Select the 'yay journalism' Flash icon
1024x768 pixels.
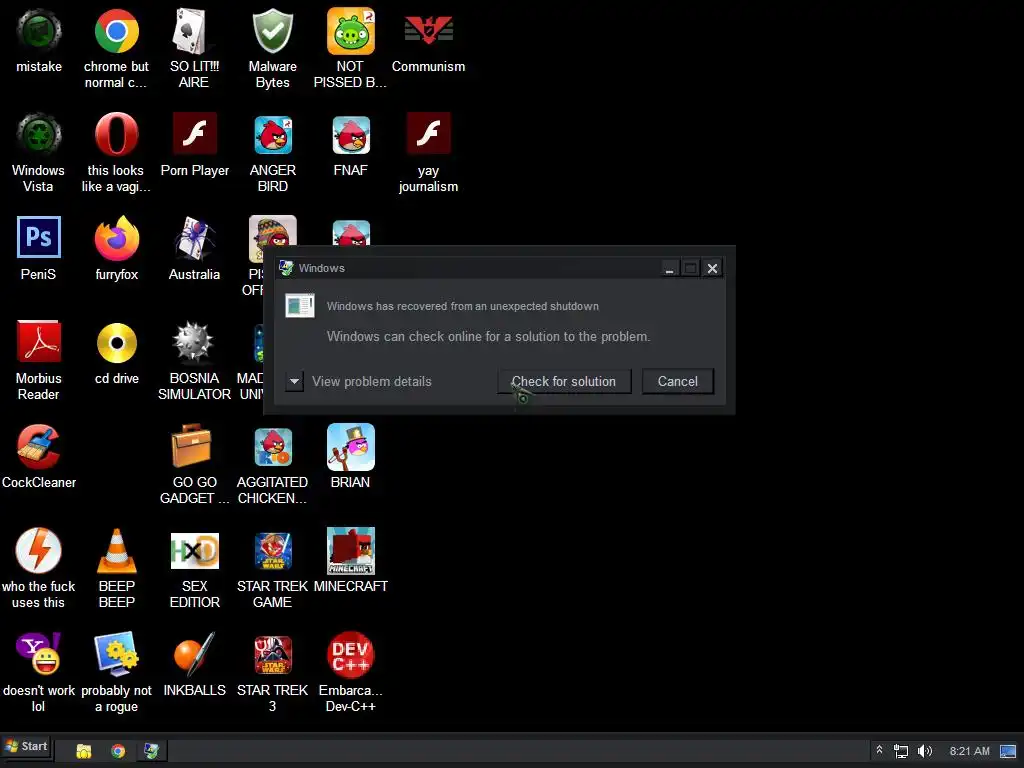click(x=428, y=133)
